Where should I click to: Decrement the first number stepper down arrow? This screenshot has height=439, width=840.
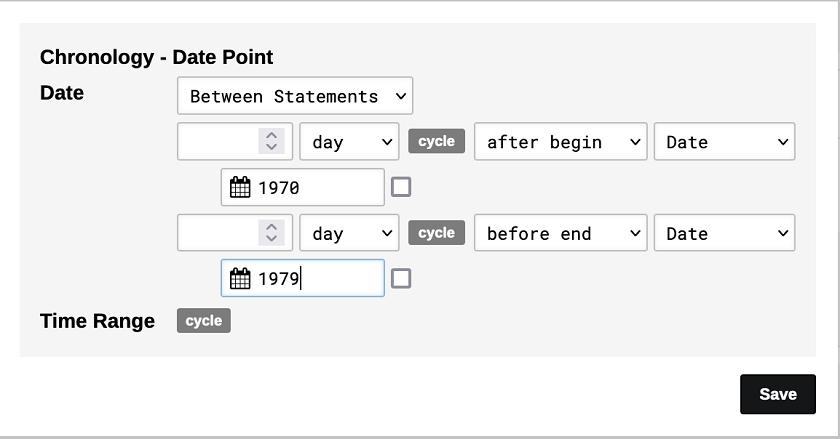271,148
